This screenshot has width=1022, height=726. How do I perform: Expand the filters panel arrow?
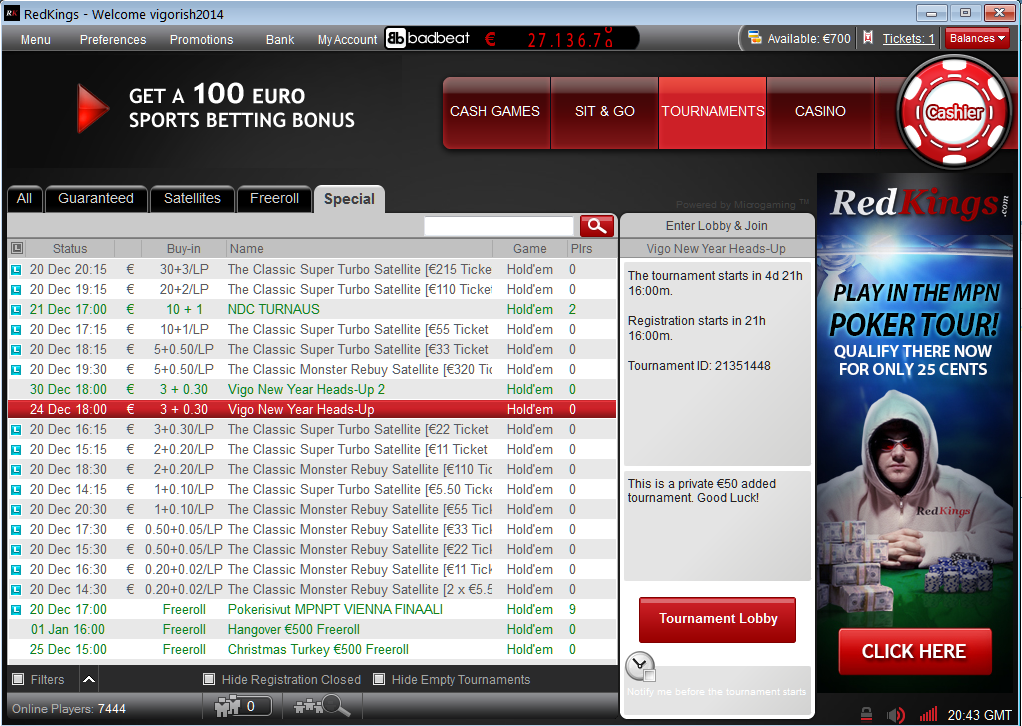tap(88, 680)
